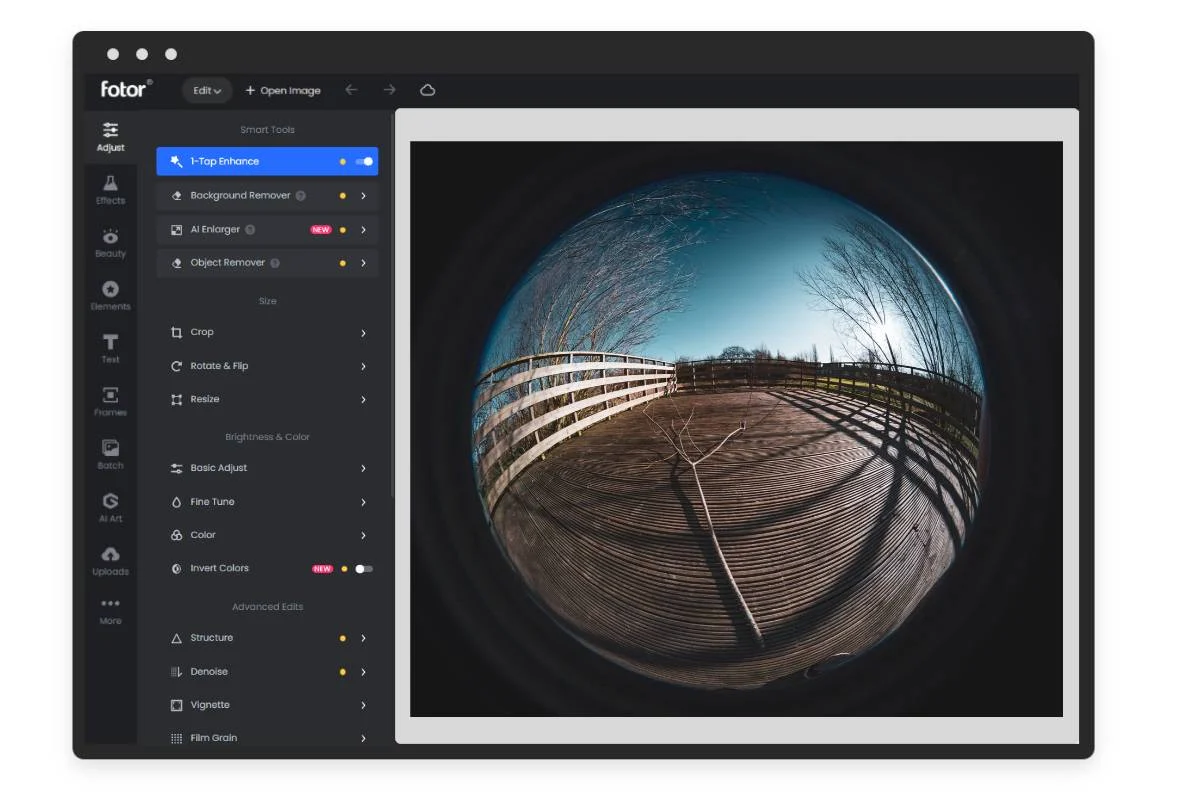Click the AI Enlarger NEW badge
1200x800 pixels.
(321, 229)
